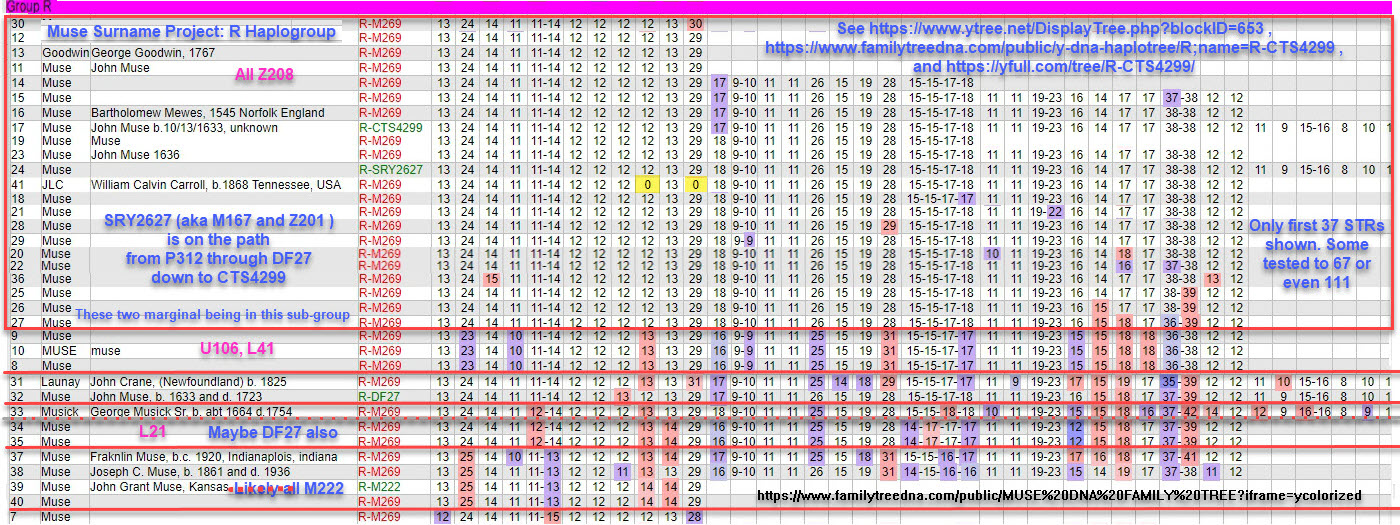Click the Launay surname cell

(60, 382)
